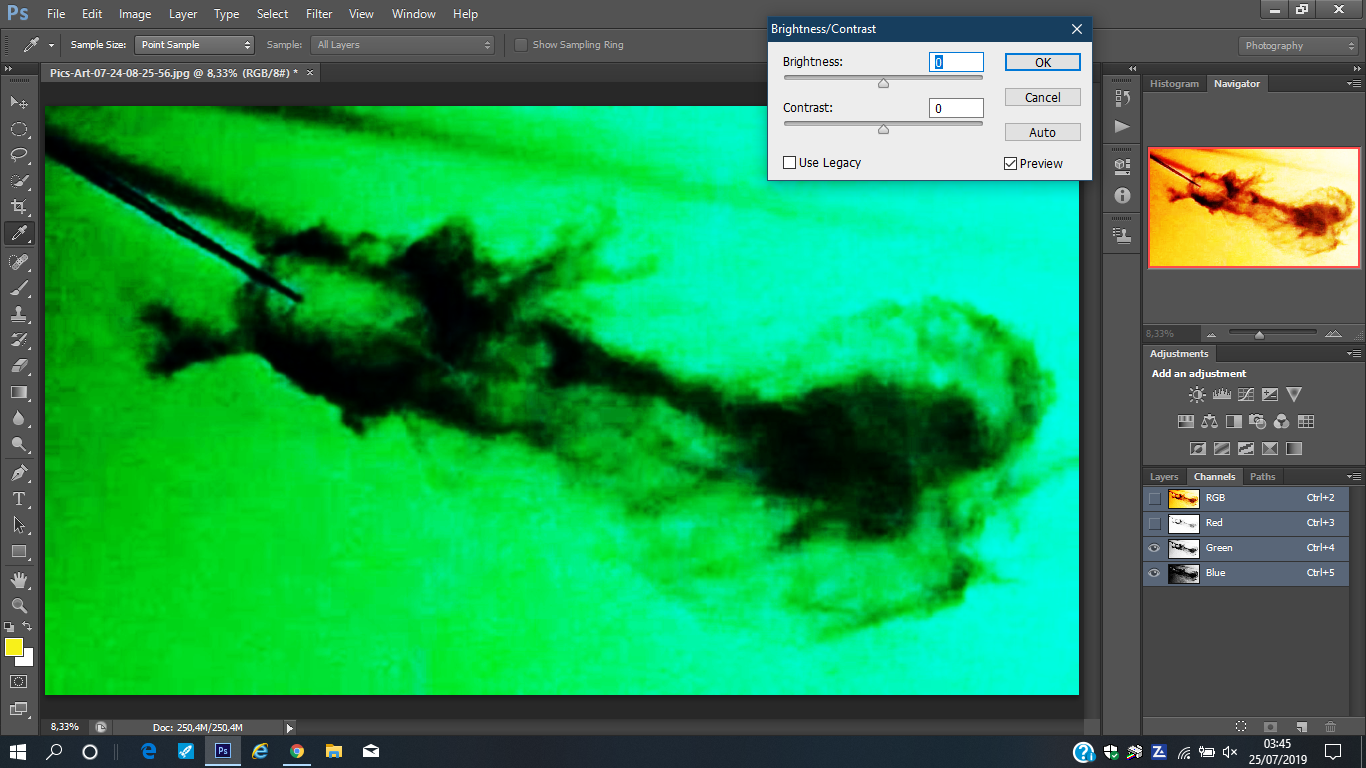Screen dimensions: 1366x768
Task: Click the Contrast slider handle
Action: click(x=883, y=129)
